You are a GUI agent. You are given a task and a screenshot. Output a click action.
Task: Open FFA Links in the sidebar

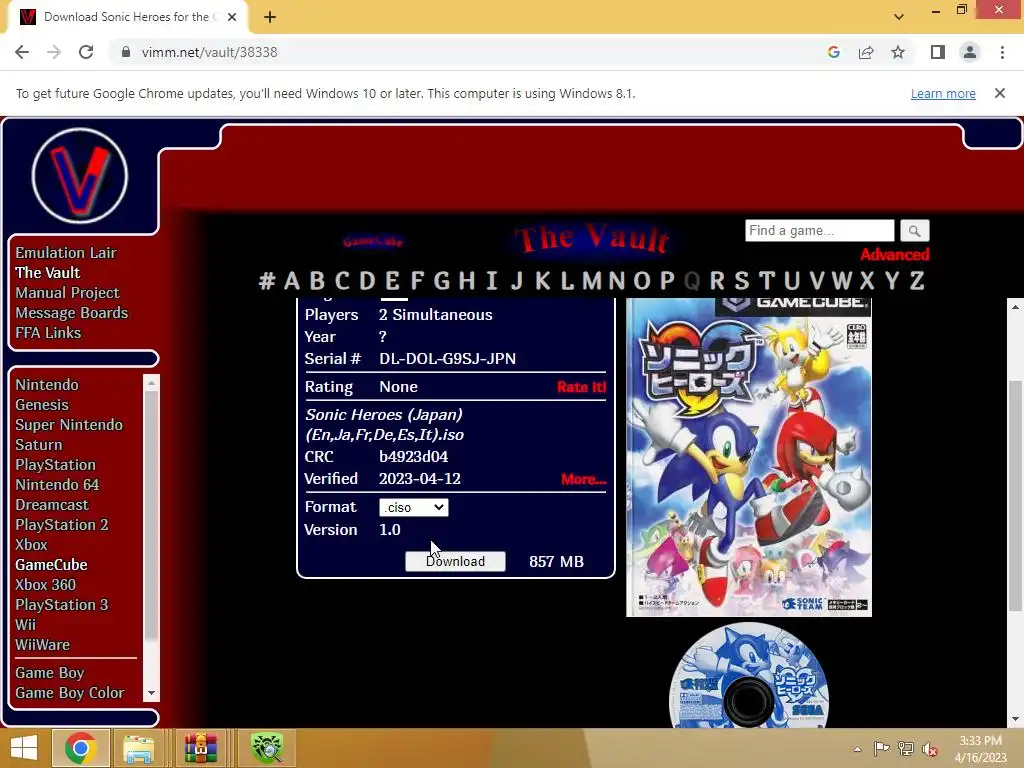point(48,333)
